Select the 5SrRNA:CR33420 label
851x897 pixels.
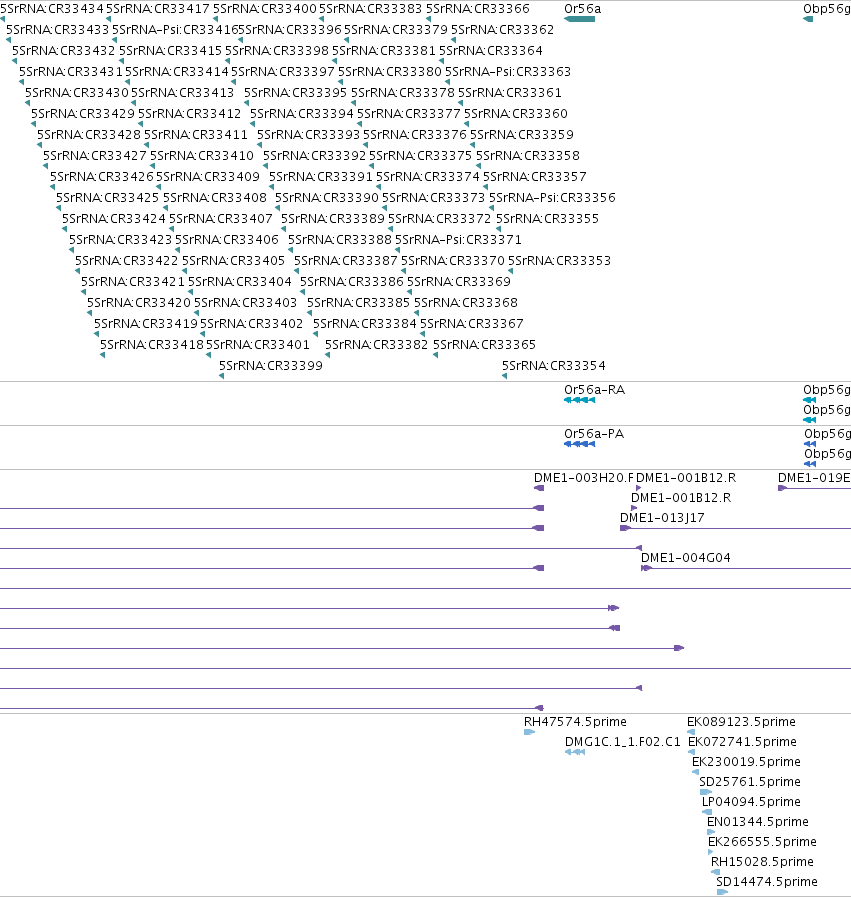tap(139, 303)
